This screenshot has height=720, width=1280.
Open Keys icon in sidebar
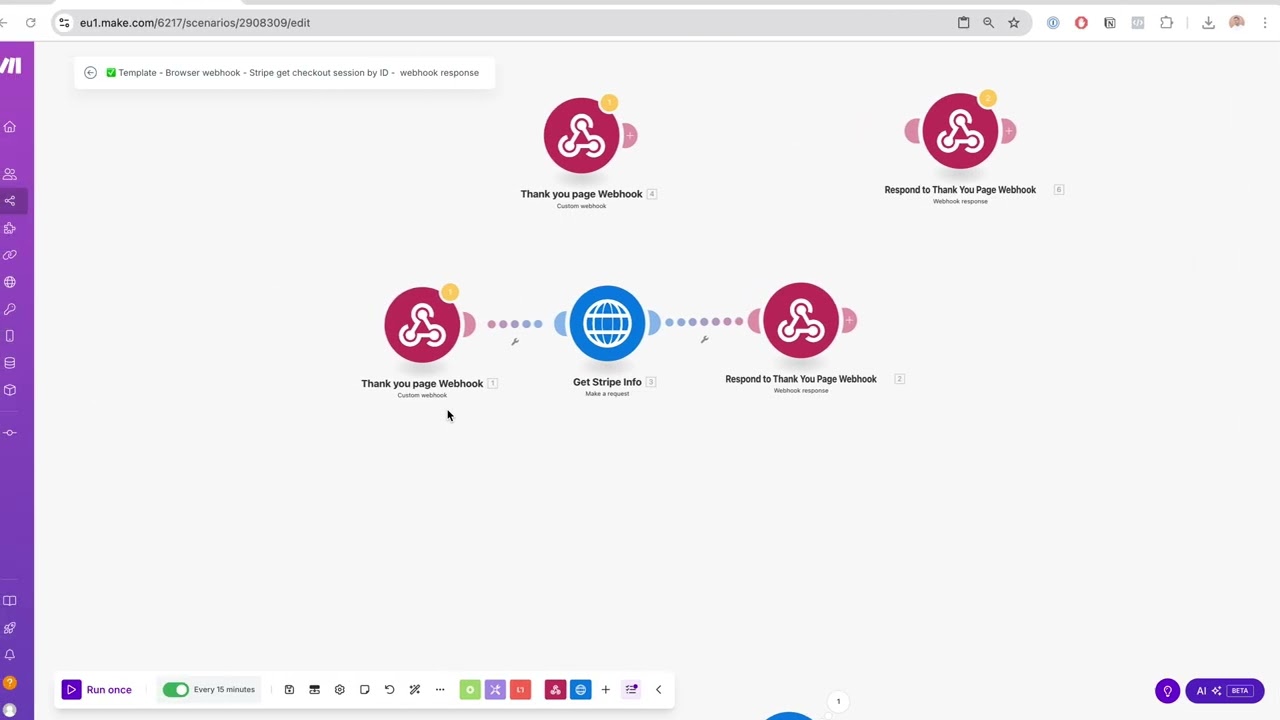coord(10,309)
